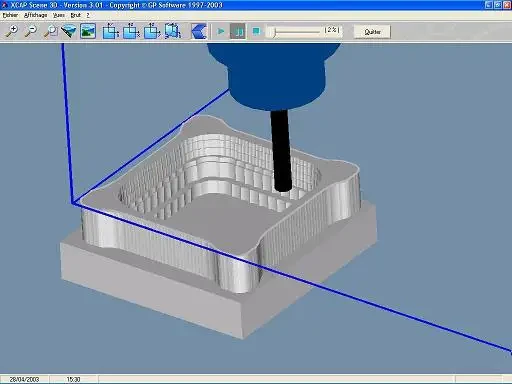Select the third axis plane view icon
This screenshot has width=512, height=384.
pos(152,31)
